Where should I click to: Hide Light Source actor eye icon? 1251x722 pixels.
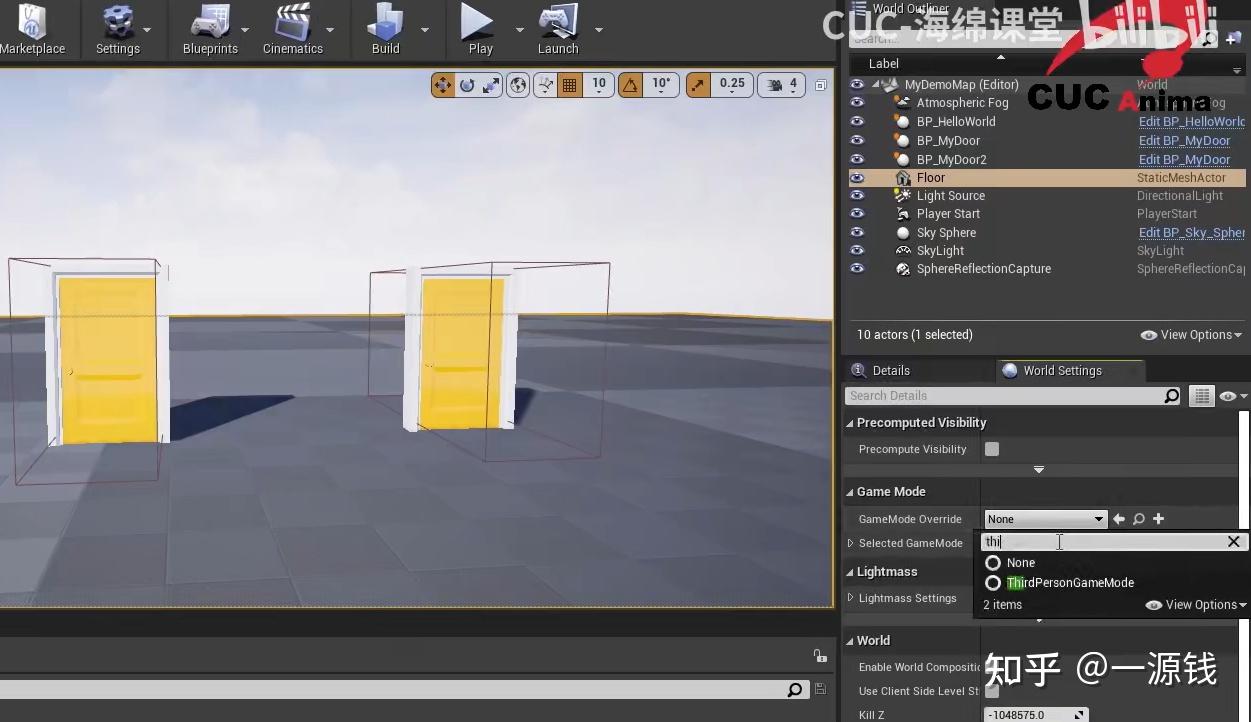pyautogui.click(x=857, y=196)
